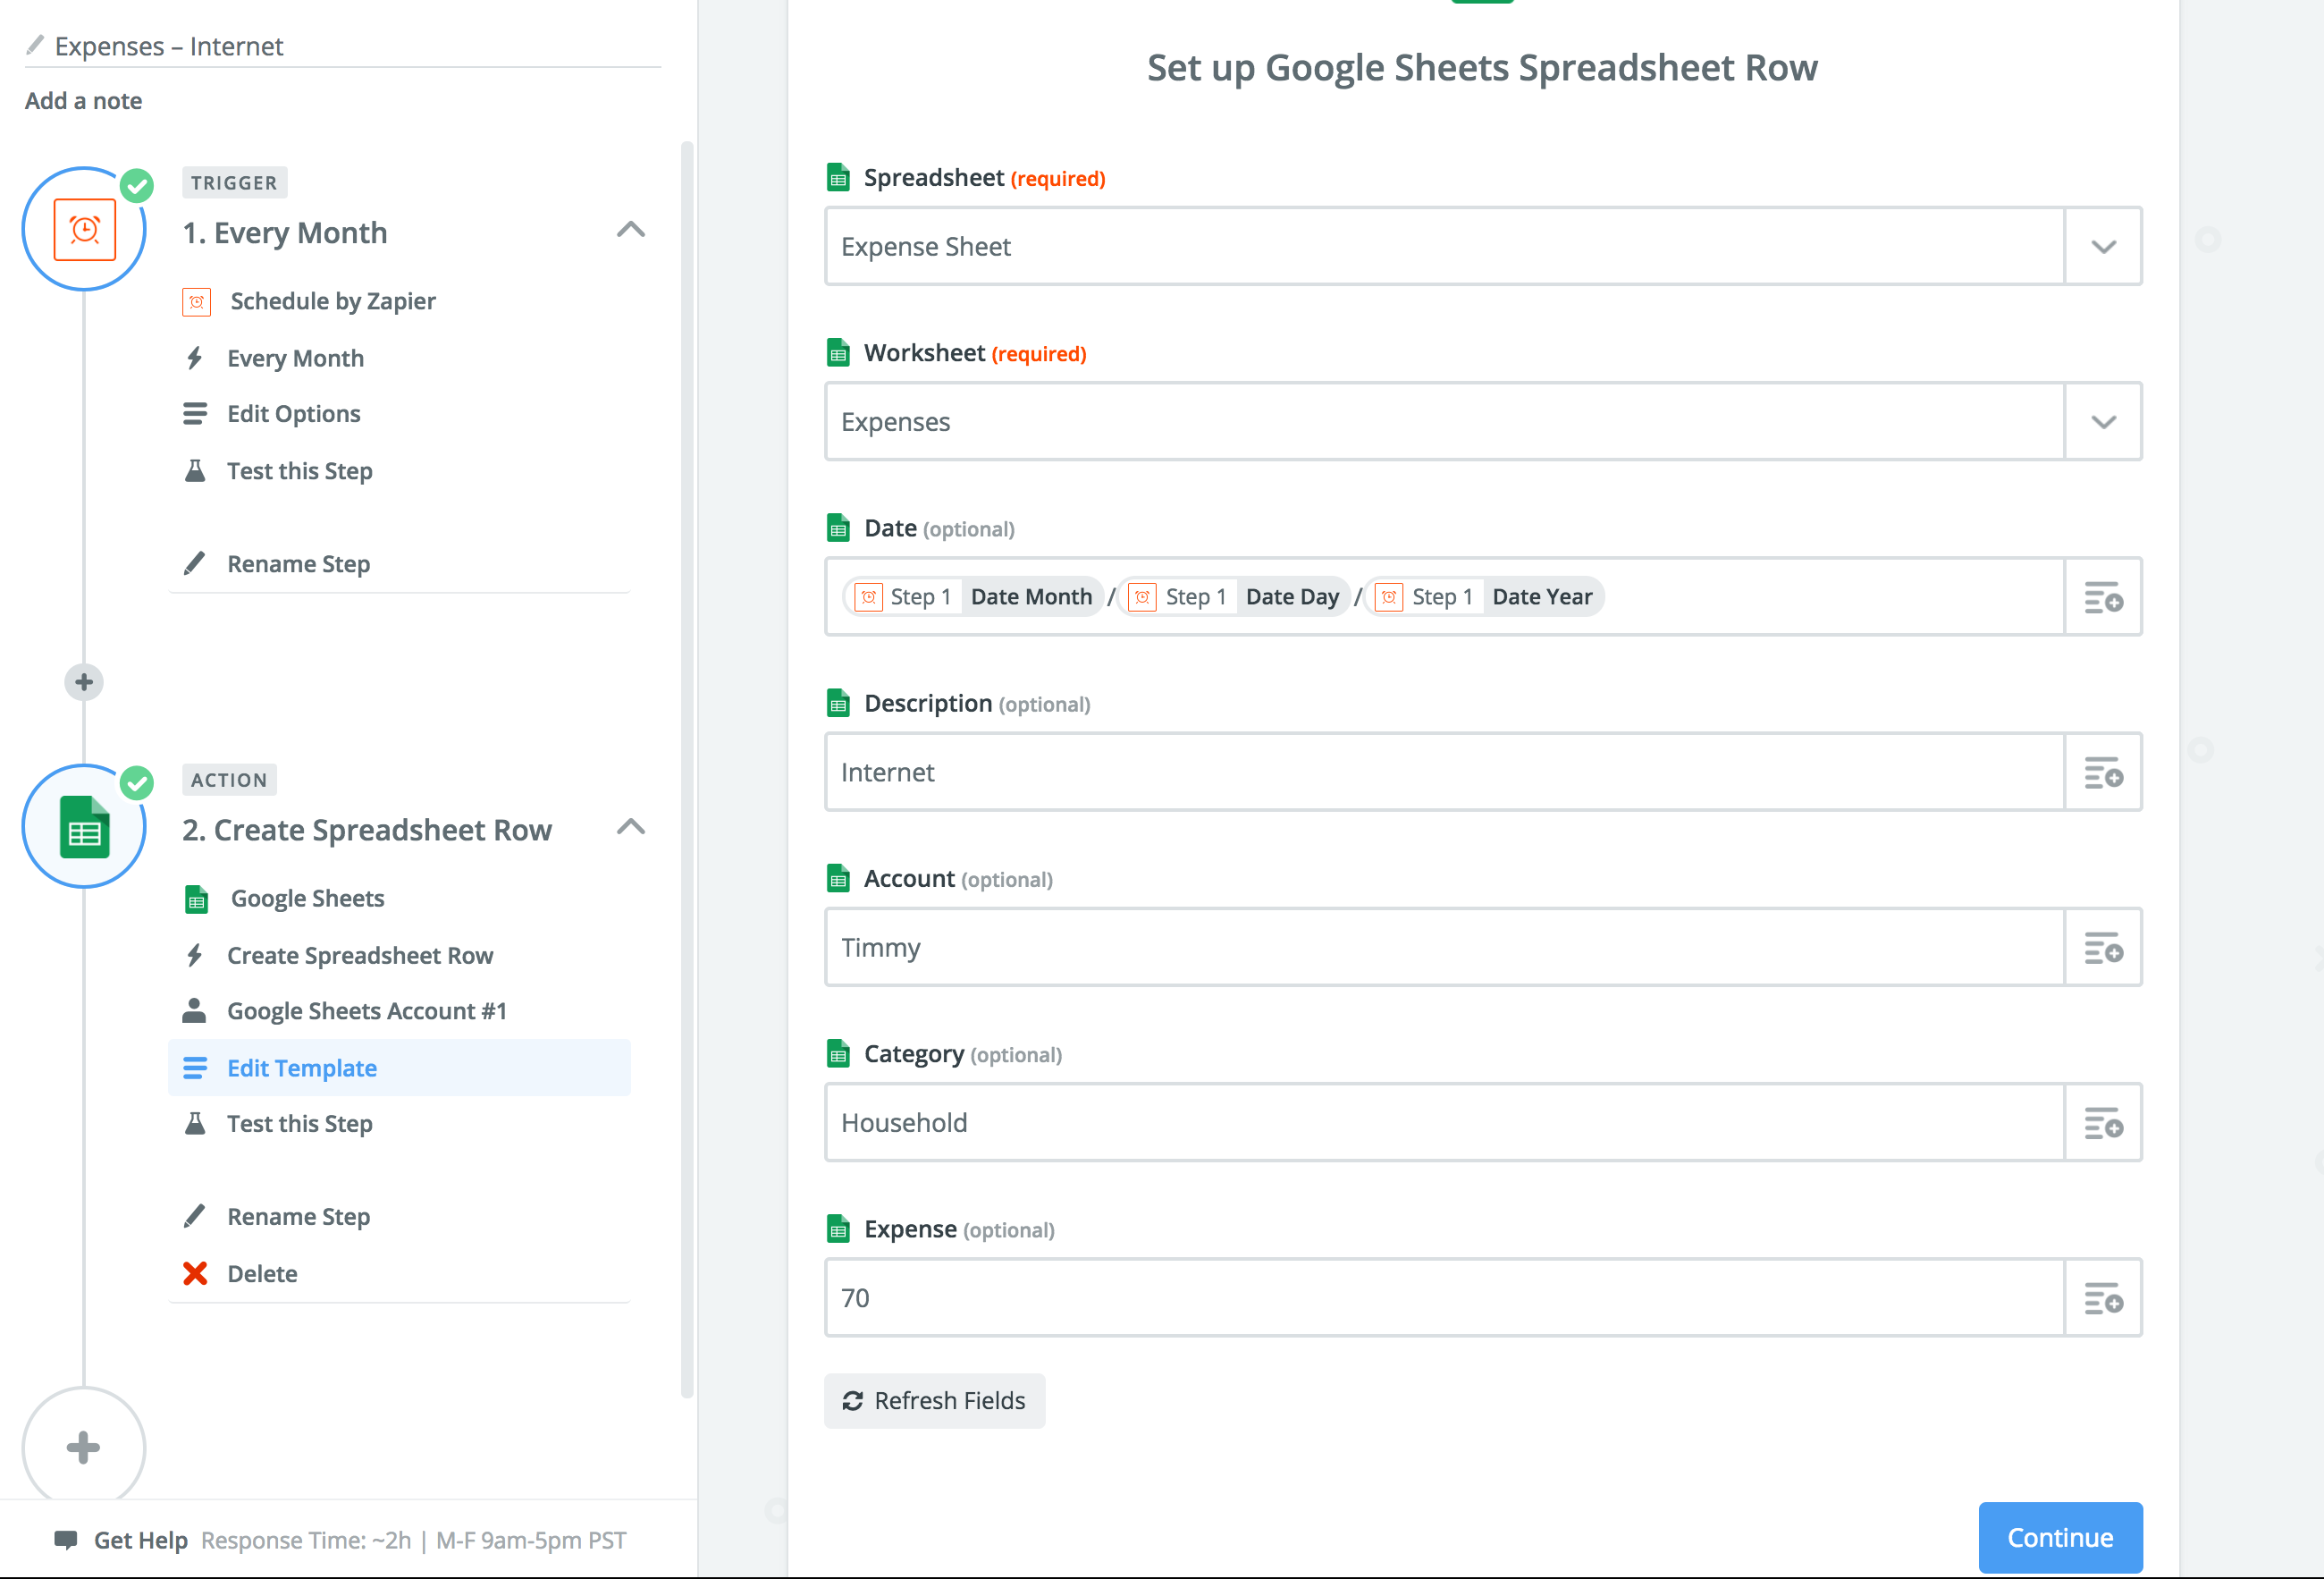Screen dimensions: 2324x1579
Task: Insert a field into the Description box
Action: [2104, 771]
